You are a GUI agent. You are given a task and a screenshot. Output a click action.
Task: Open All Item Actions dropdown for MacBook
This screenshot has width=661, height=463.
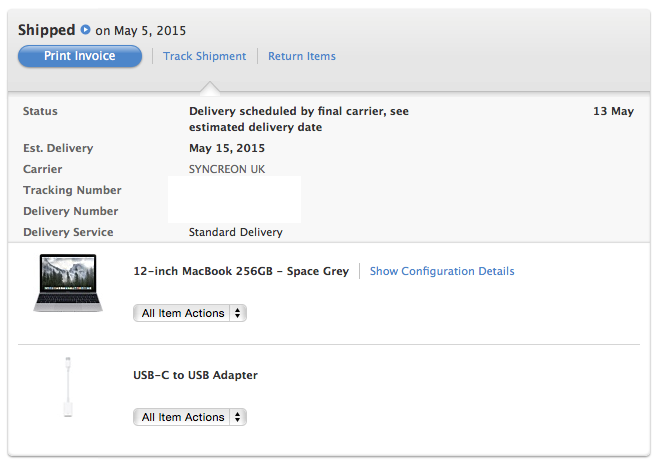[190, 313]
